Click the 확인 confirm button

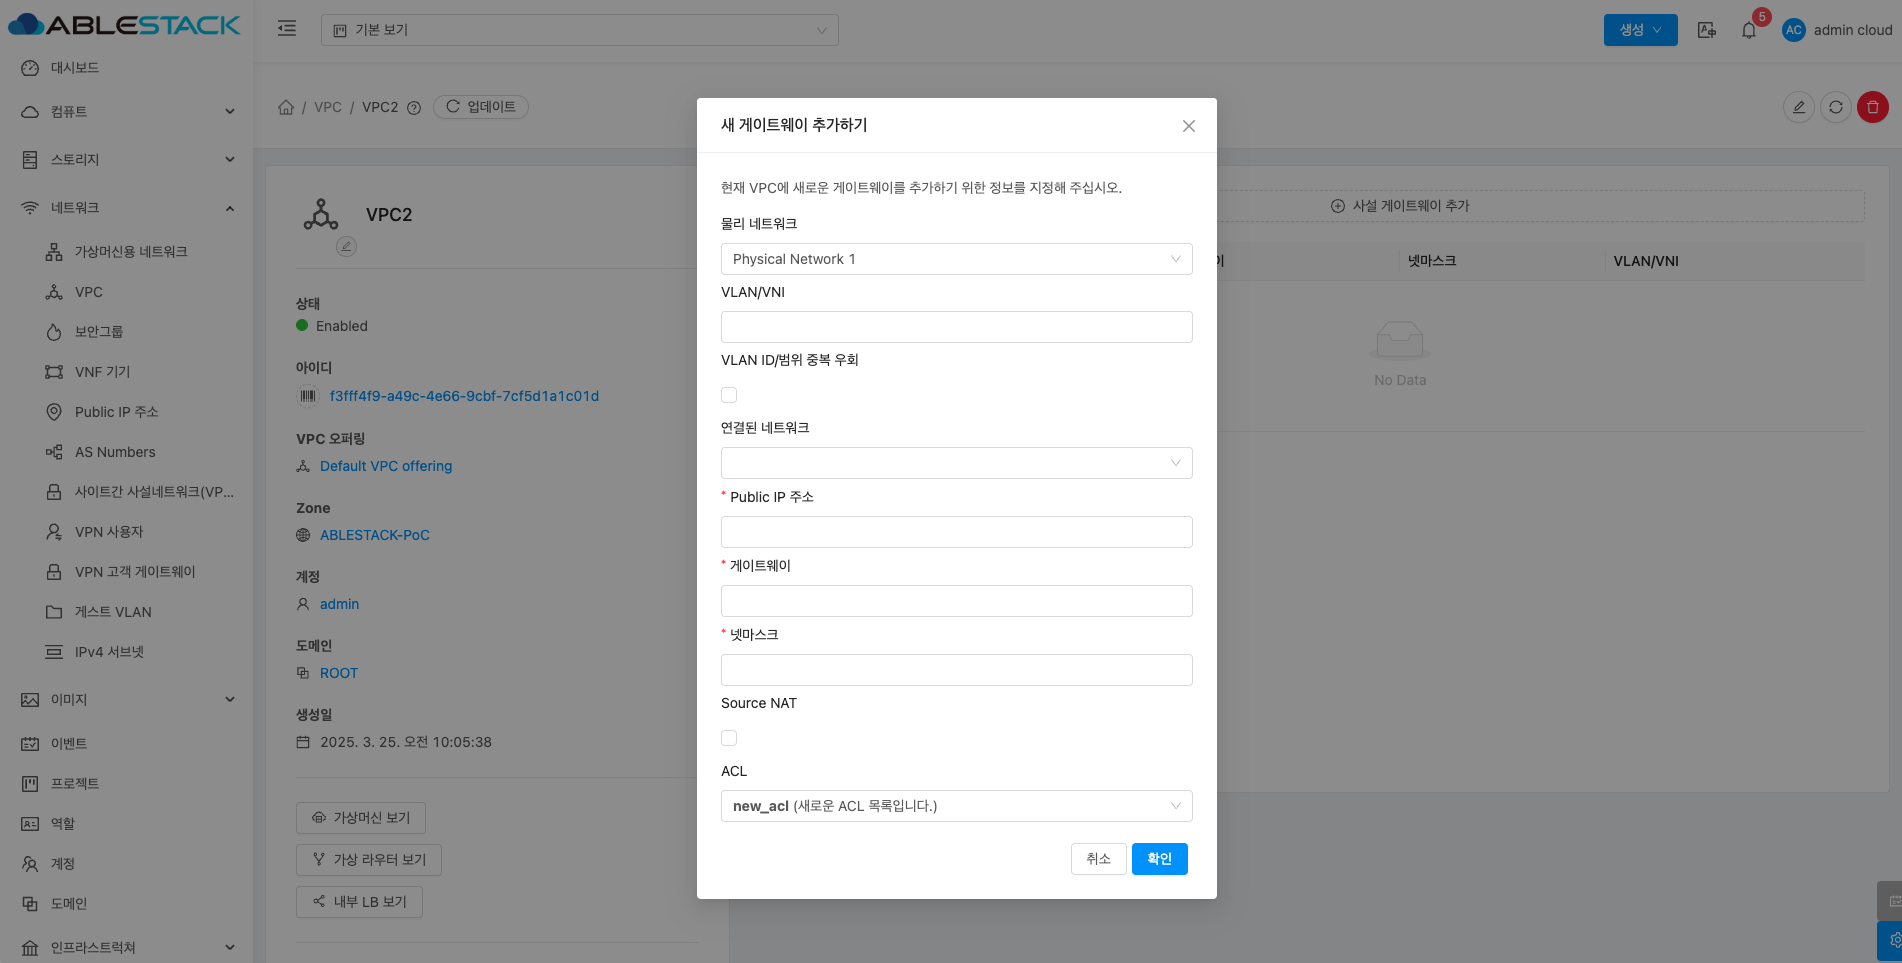[x=1160, y=859]
